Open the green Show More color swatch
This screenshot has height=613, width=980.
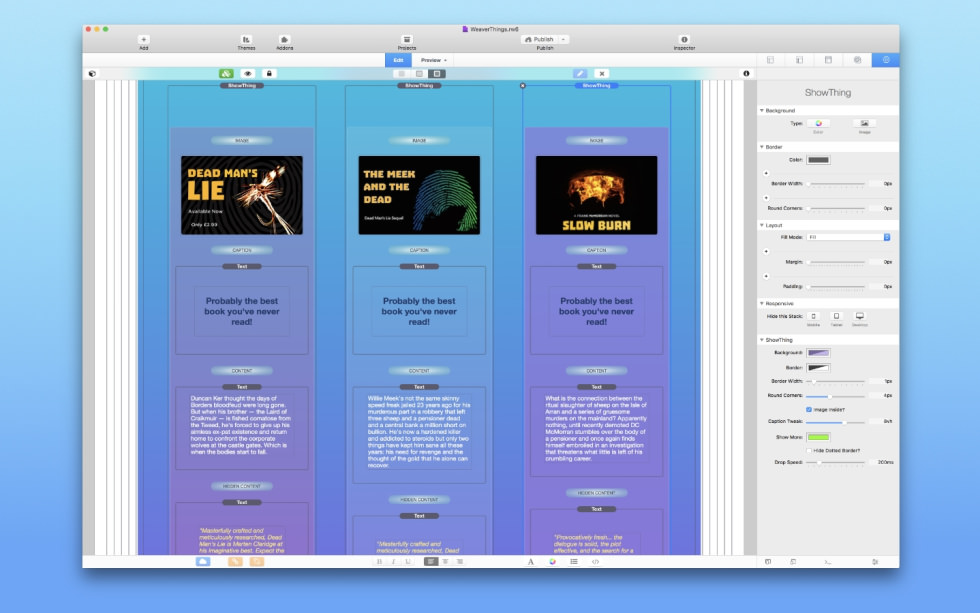tap(818, 437)
